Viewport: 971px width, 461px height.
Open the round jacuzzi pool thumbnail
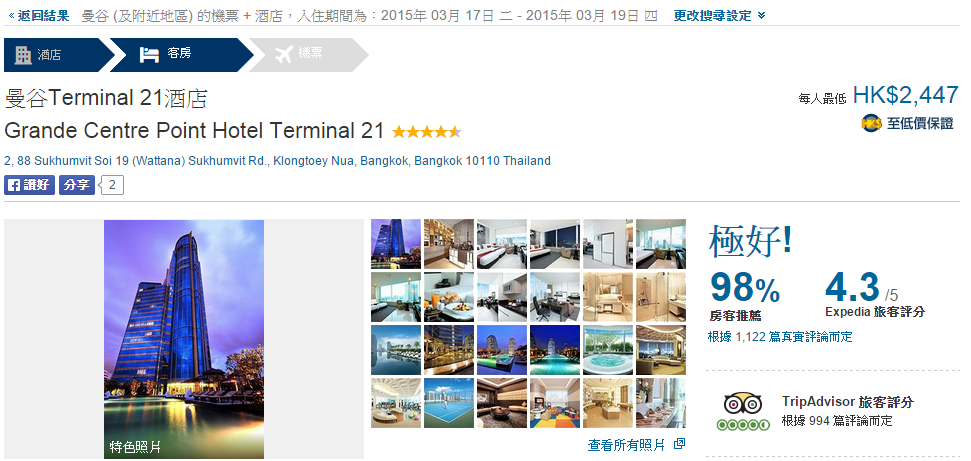click(x=608, y=350)
